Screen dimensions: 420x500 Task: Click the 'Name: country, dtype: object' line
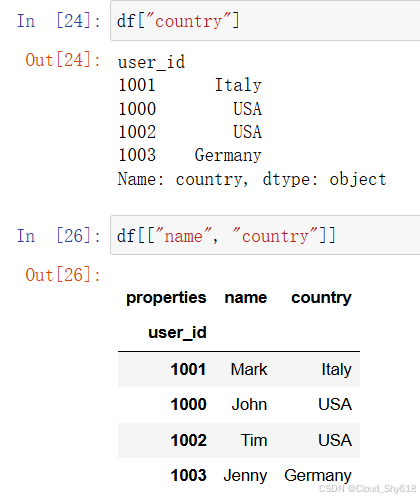coord(252,179)
